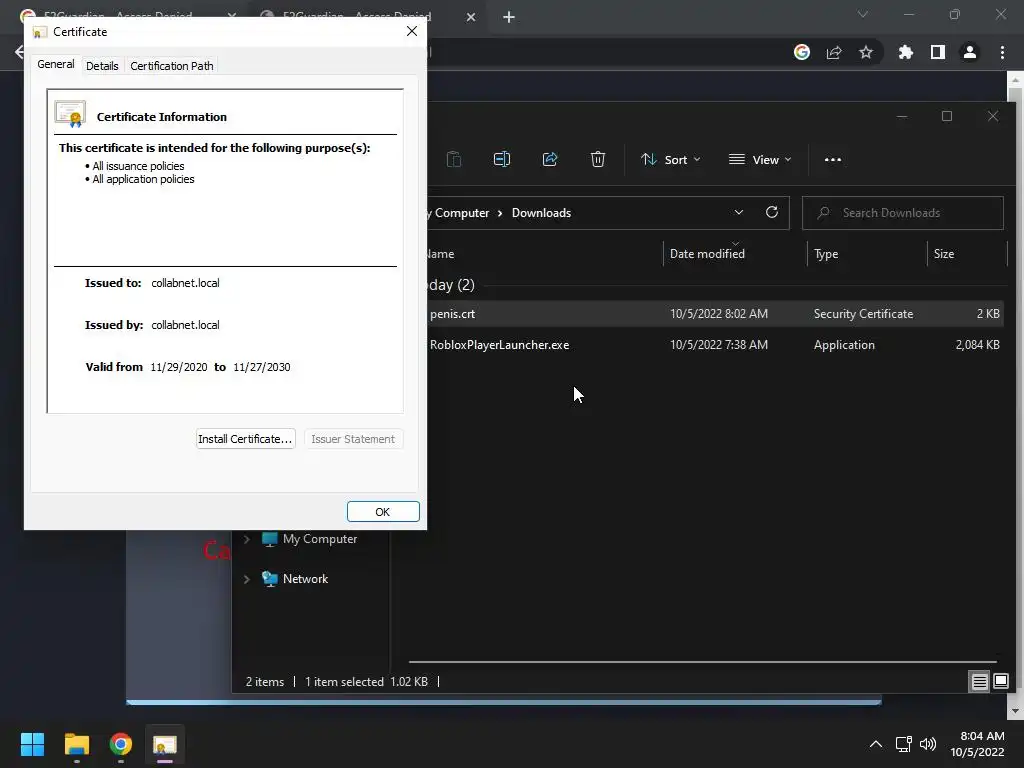This screenshot has width=1024, height=768.
Task: Click the rename icon in Explorer toolbar
Action: (502, 159)
